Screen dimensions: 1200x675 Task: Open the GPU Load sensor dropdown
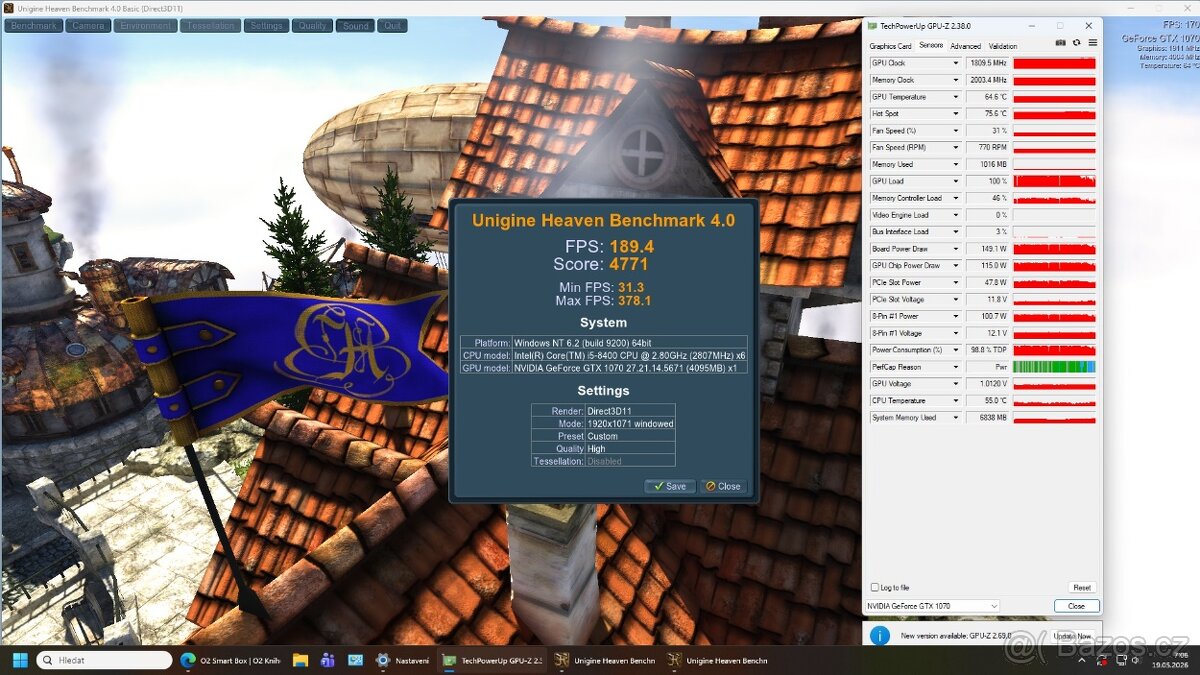955,181
